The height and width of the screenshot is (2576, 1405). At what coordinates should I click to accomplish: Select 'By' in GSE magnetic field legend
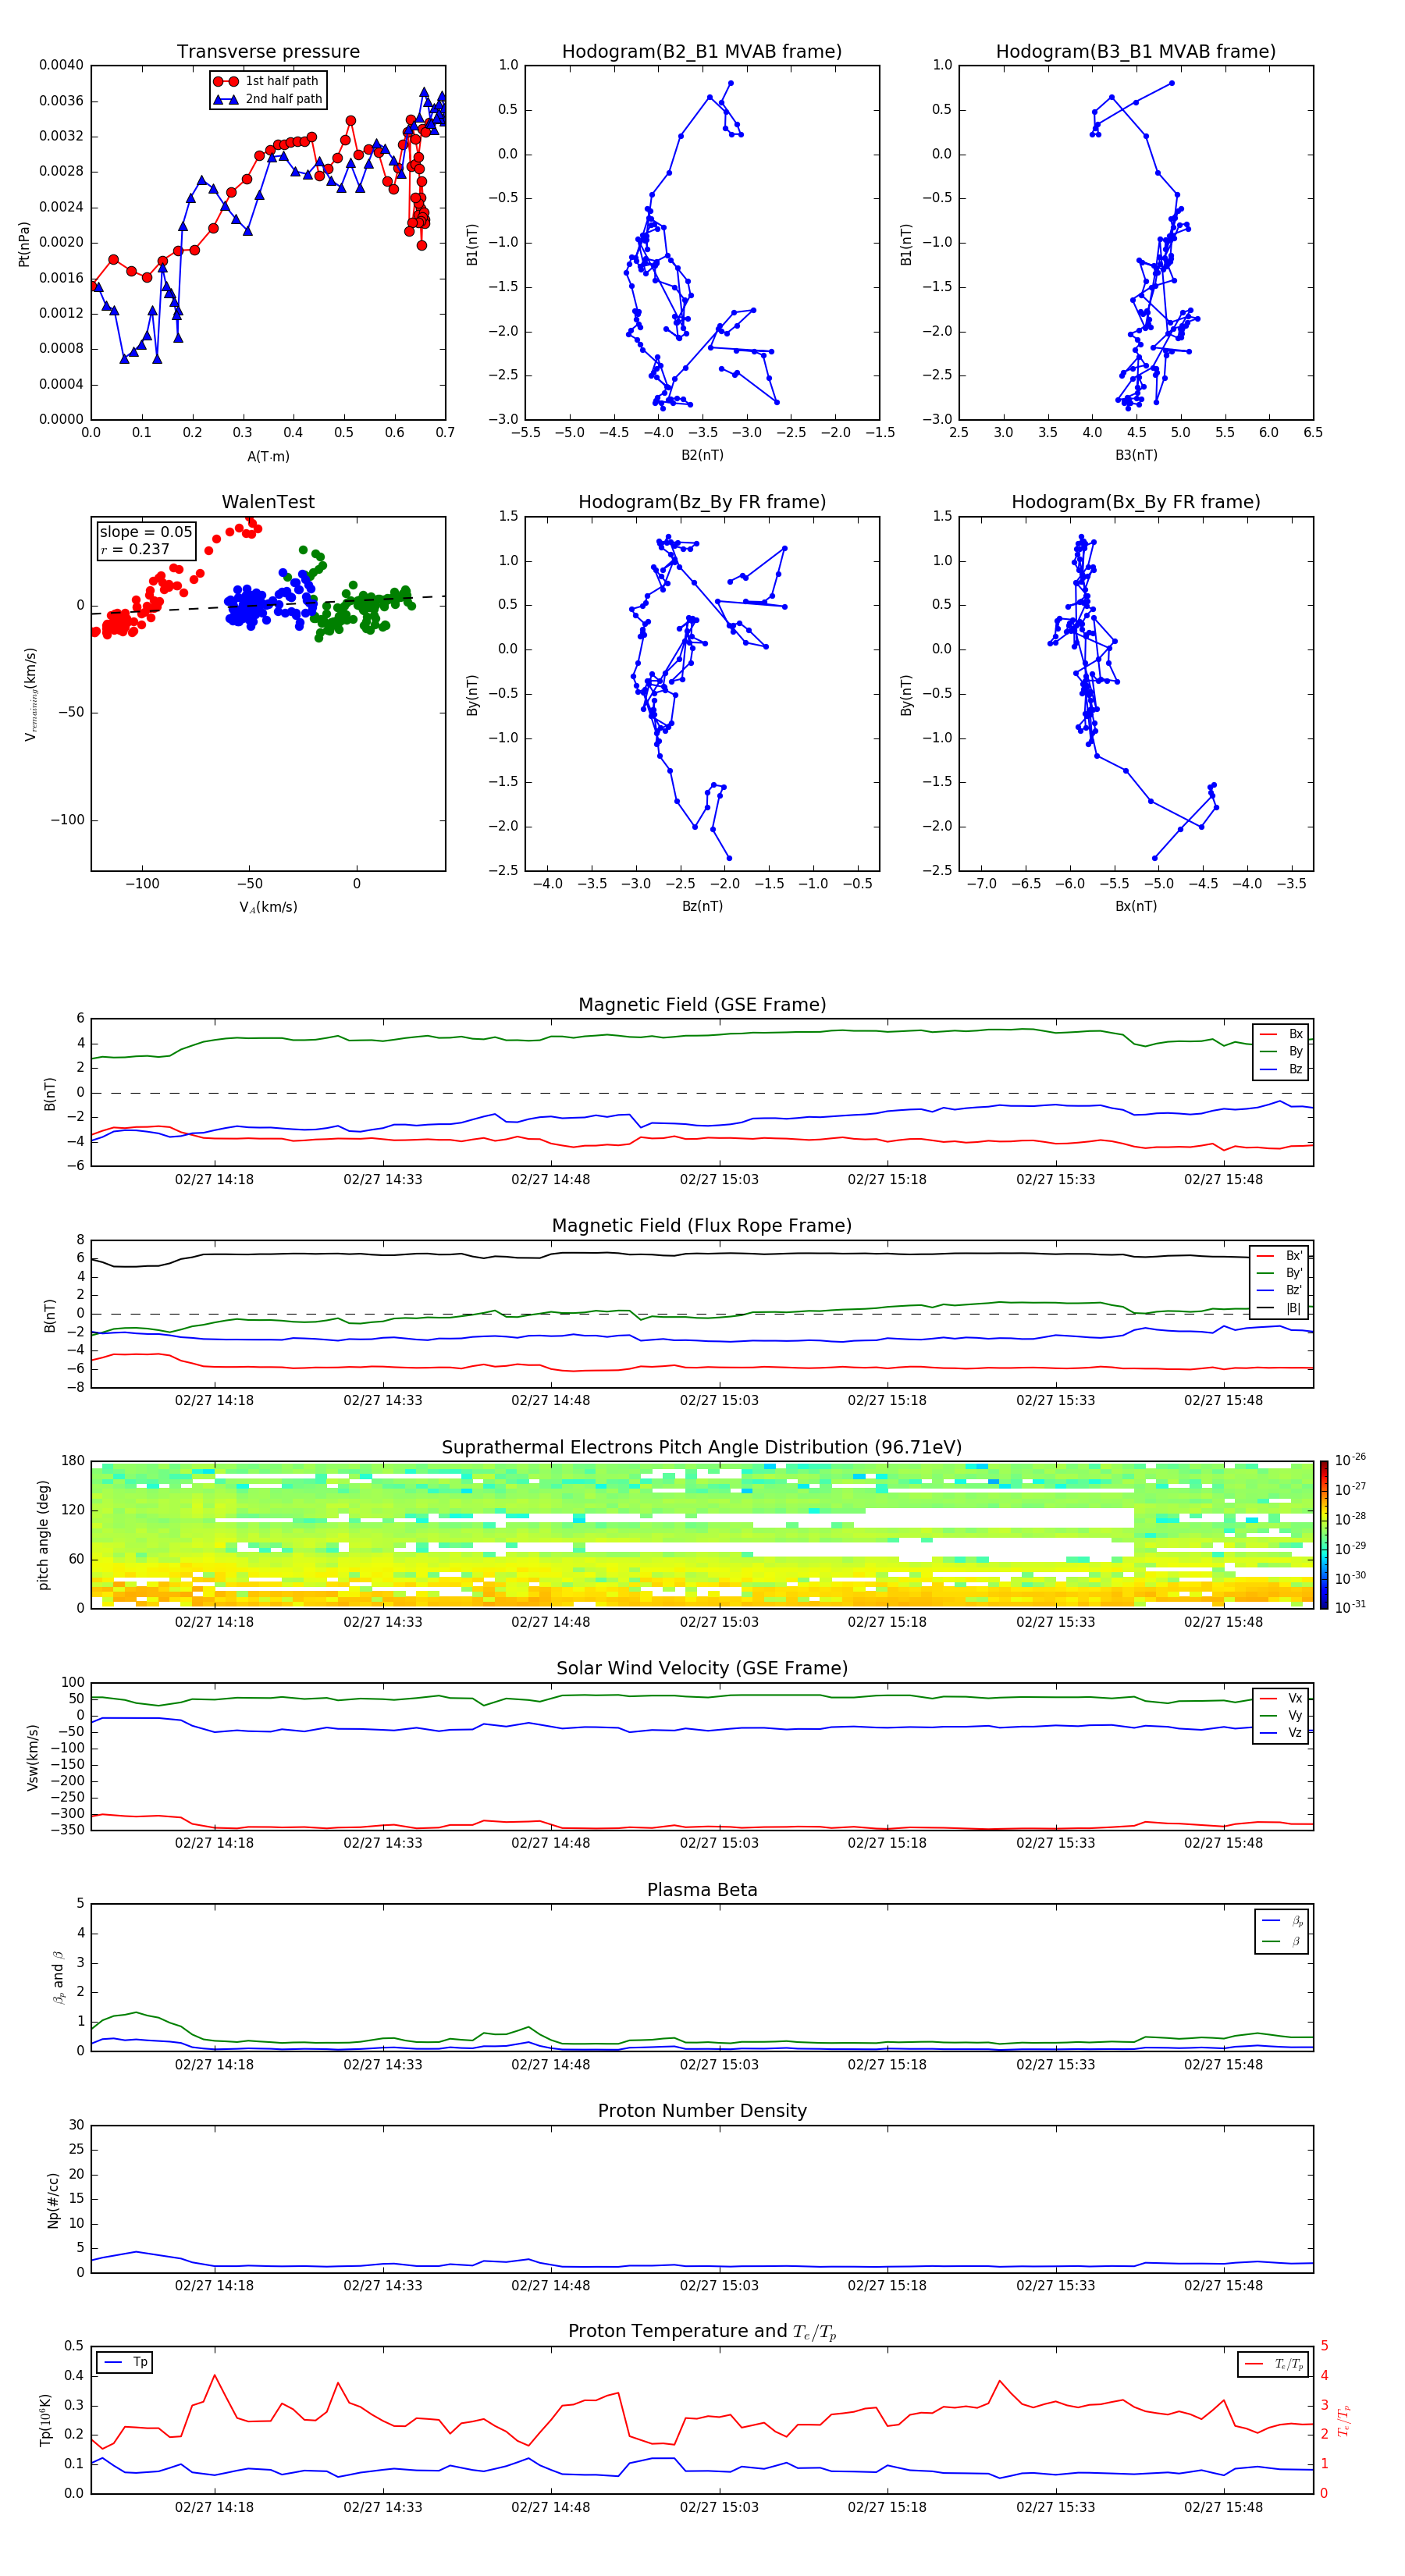1282,1051
